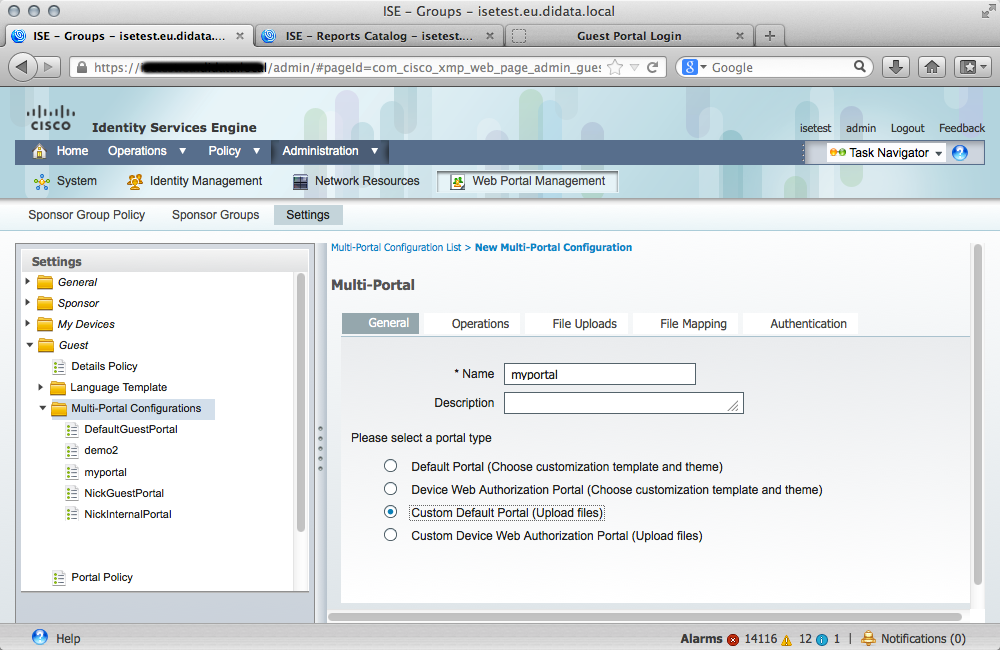1000x650 pixels.
Task: Open the Task Navigator dropdown
Action: [x=885, y=152]
